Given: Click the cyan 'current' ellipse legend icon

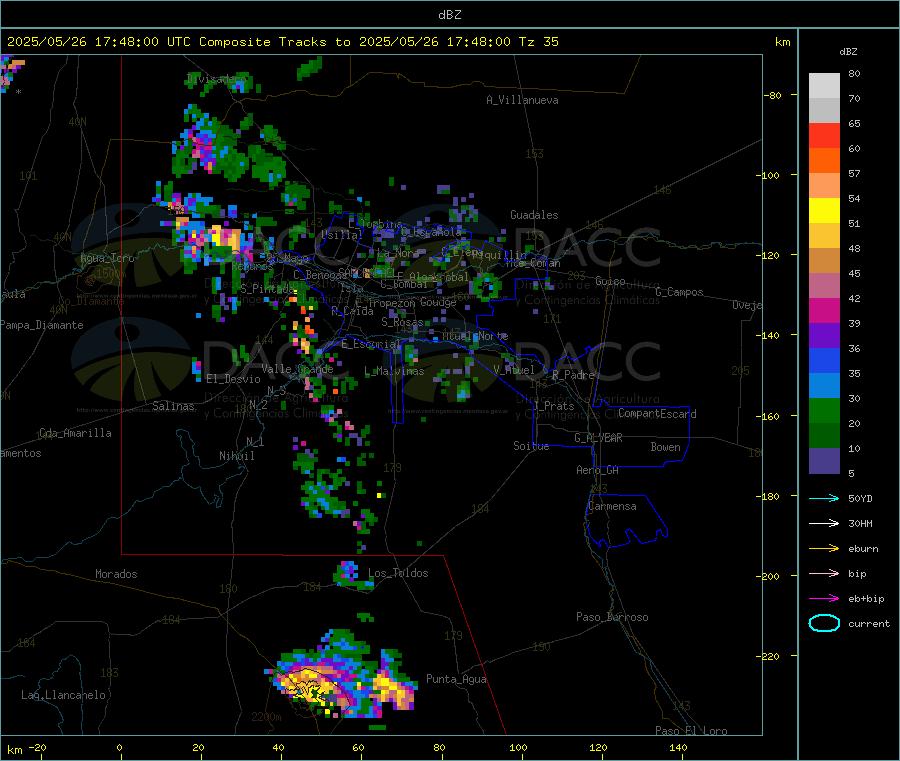Looking at the screenshot, I should click(824, 623).
